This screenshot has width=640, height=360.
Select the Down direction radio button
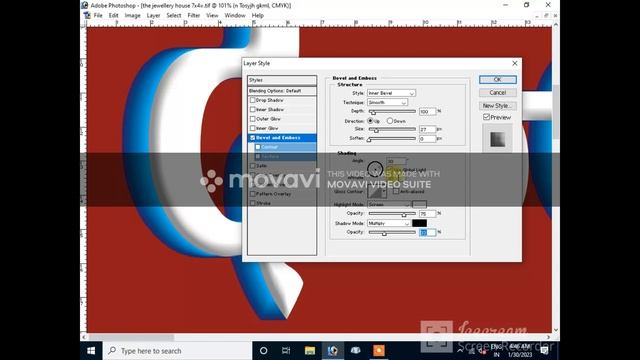click(390, 121)
